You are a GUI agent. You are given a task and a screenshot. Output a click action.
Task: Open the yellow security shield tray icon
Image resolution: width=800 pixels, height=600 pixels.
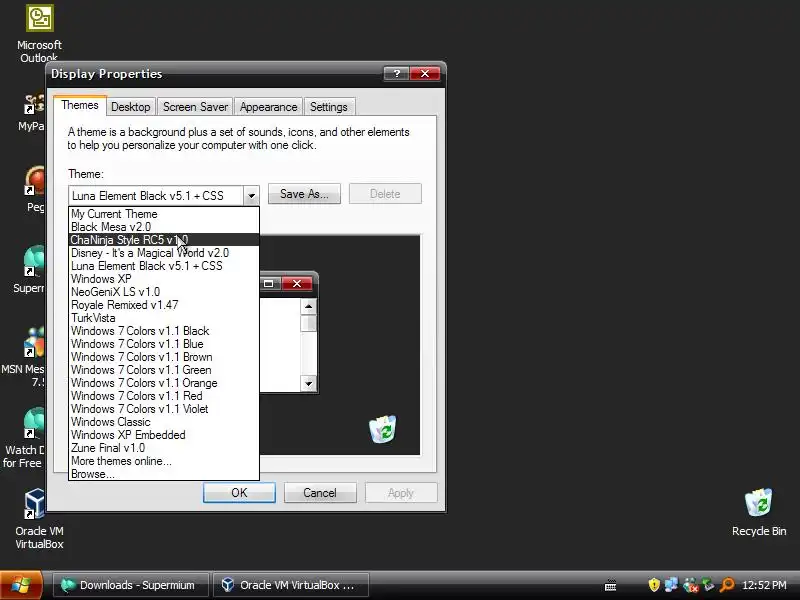(654, 585)
